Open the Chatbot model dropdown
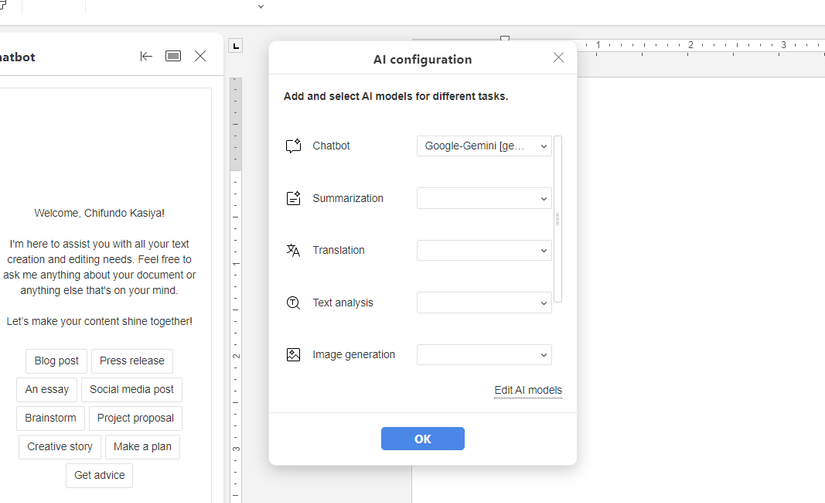This screenshot has height=503, width=825. [484, 146]
